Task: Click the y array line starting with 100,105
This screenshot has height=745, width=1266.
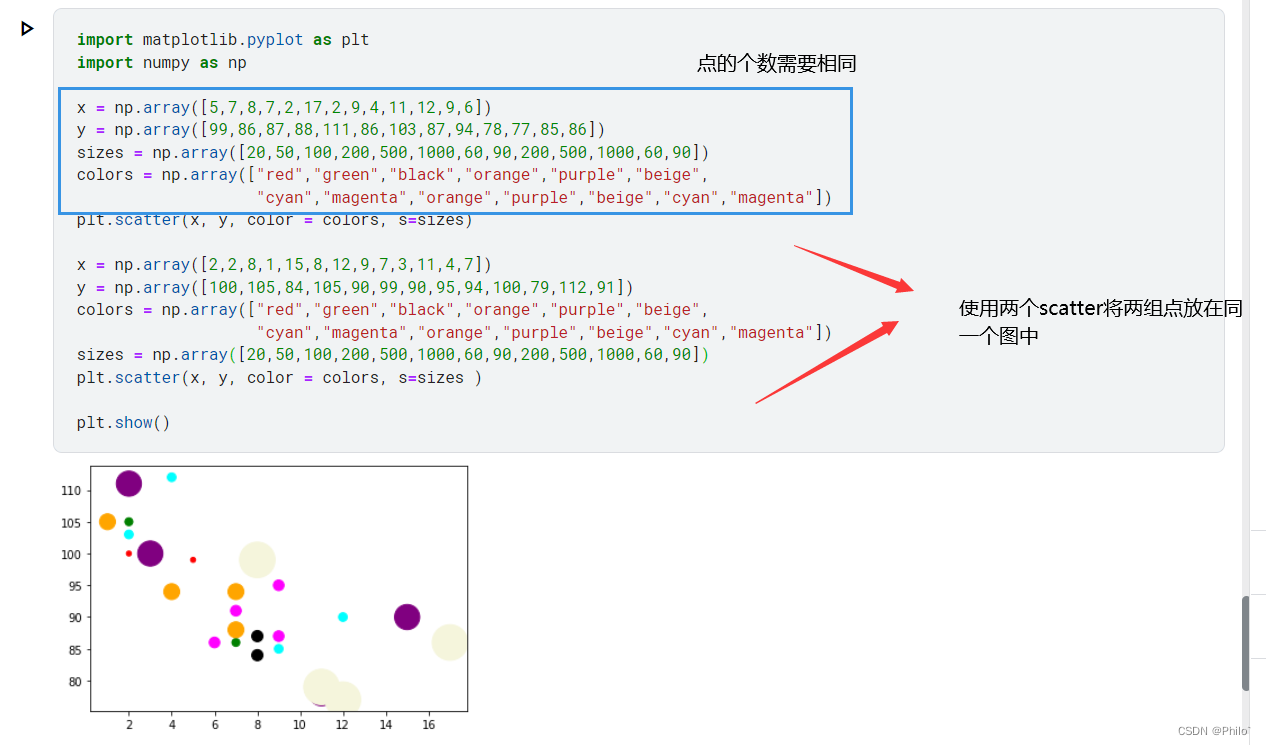Action: tap(355, 288)
